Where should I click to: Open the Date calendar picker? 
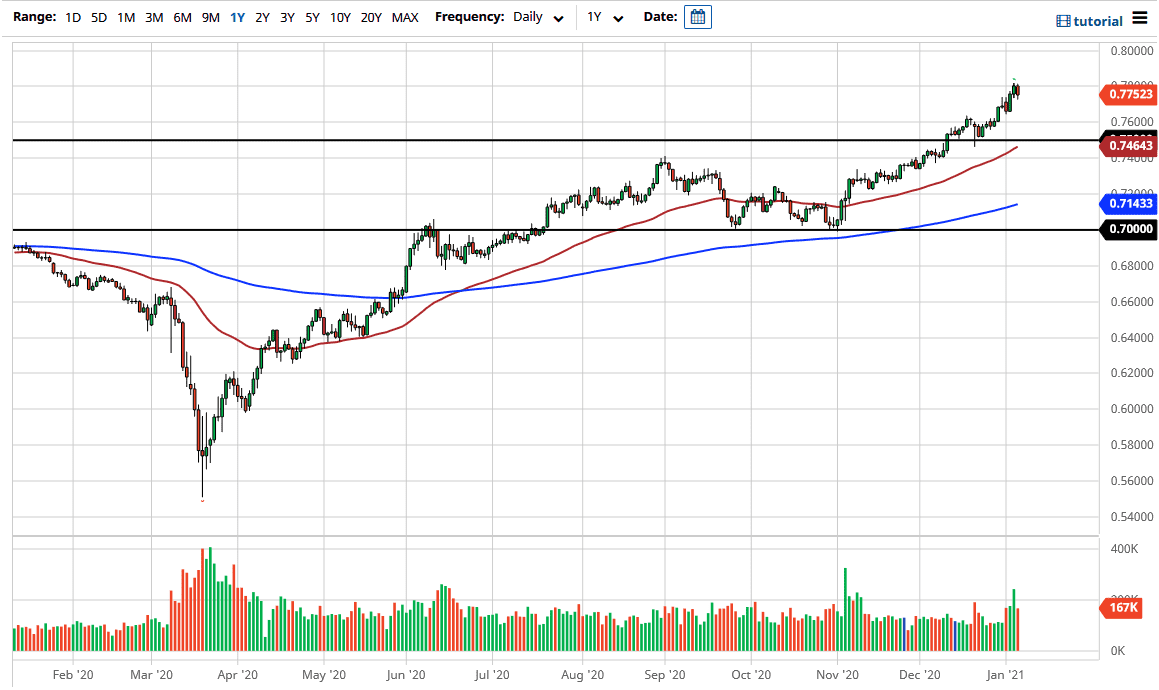coord(697,17)
